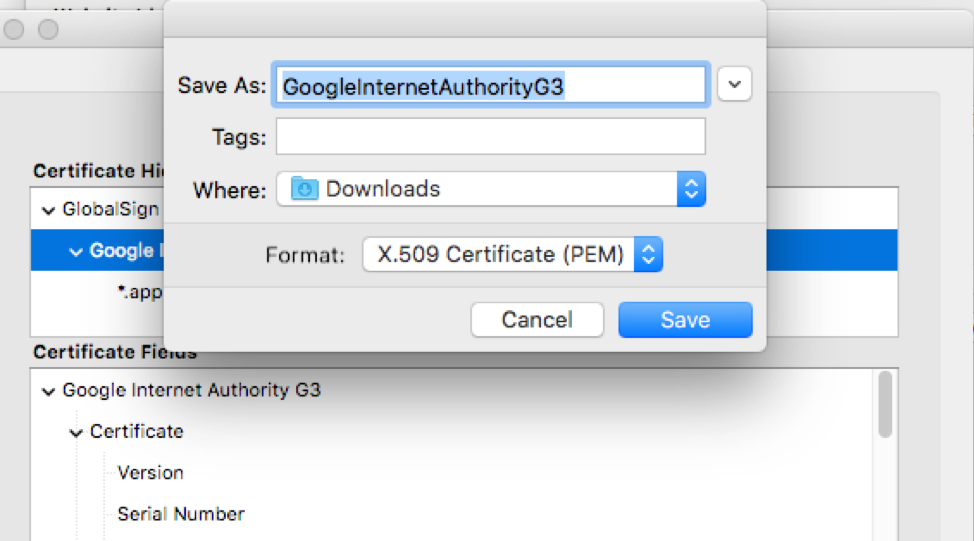974x541 pixels.
Task: Select the Certificate field node
Action: 136,432
